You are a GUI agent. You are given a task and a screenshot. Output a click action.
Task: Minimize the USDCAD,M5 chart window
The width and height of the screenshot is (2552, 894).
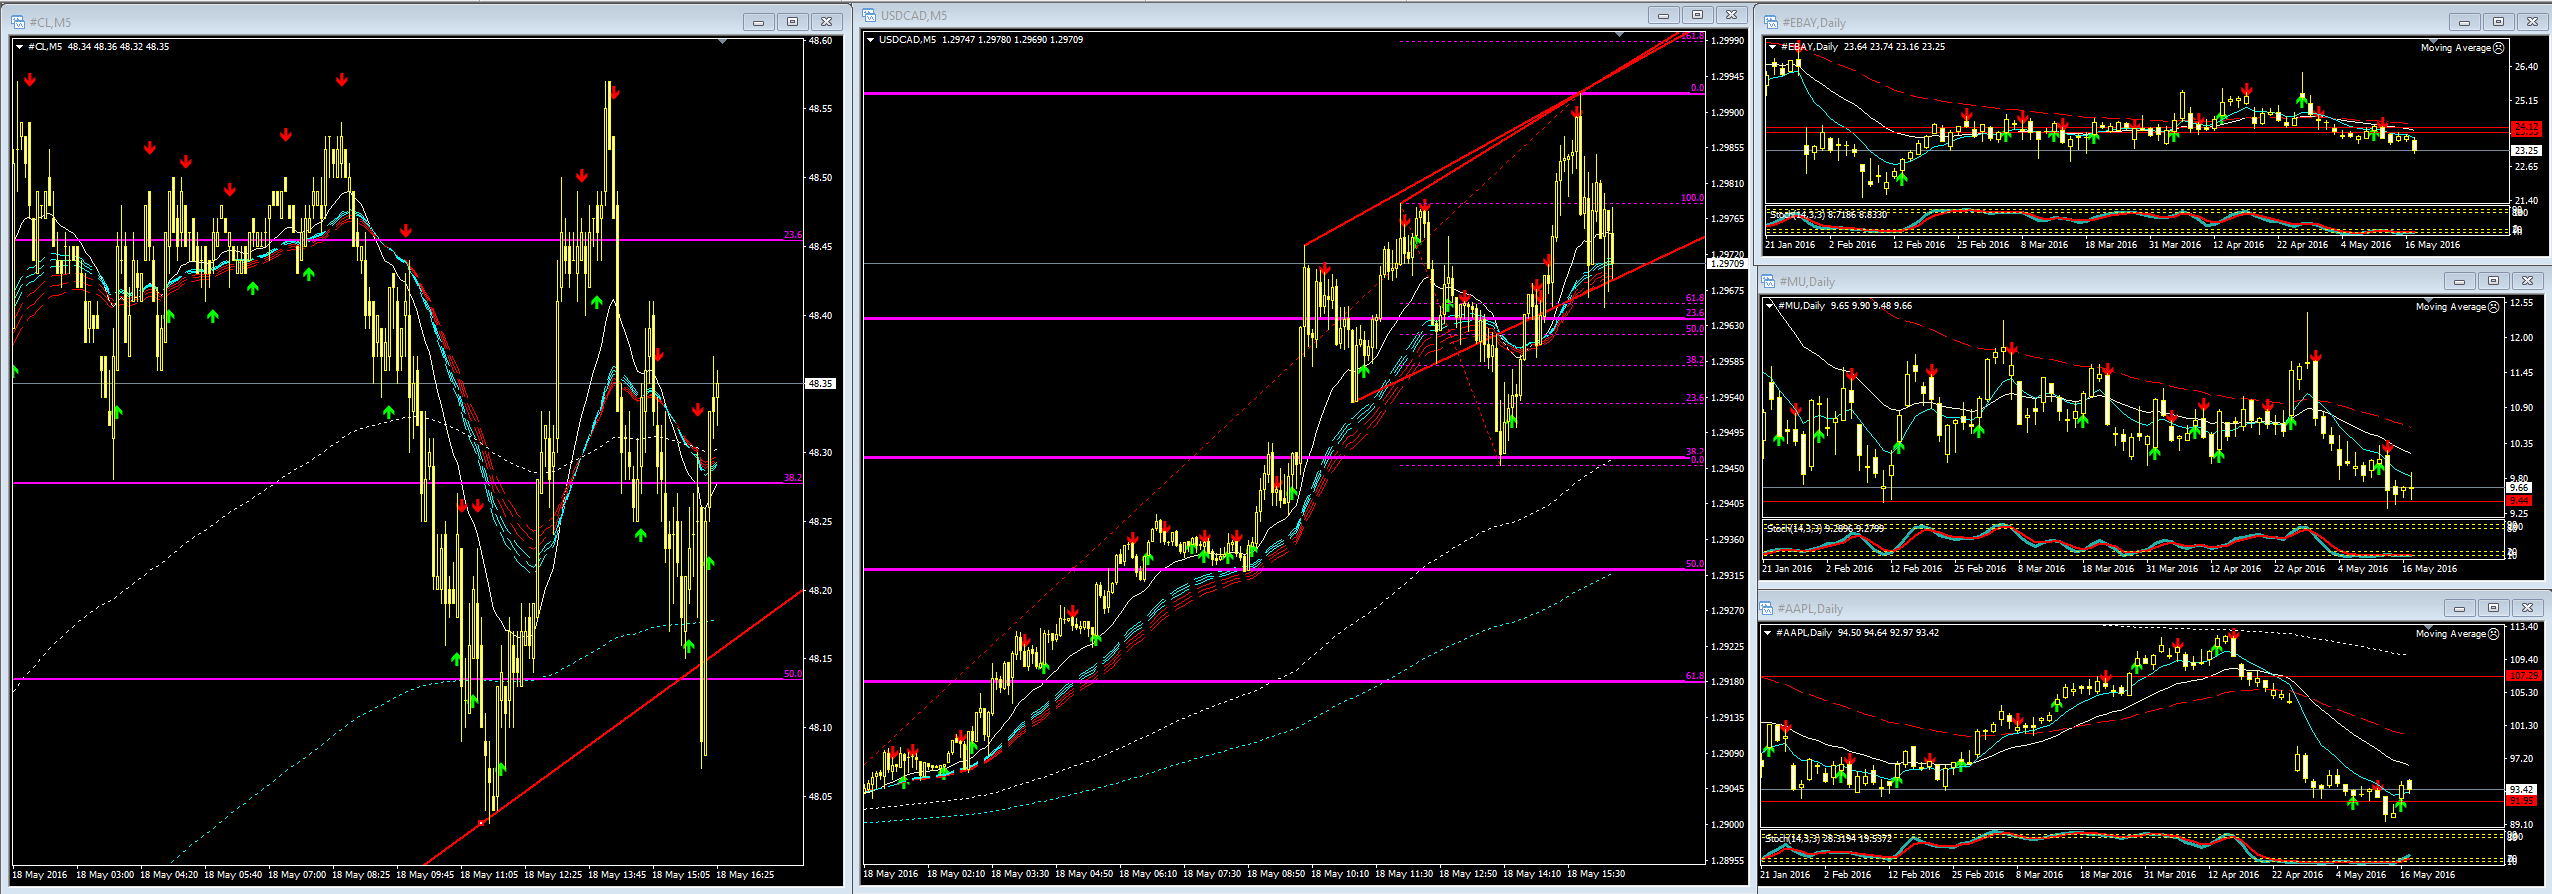point(1664,15)
